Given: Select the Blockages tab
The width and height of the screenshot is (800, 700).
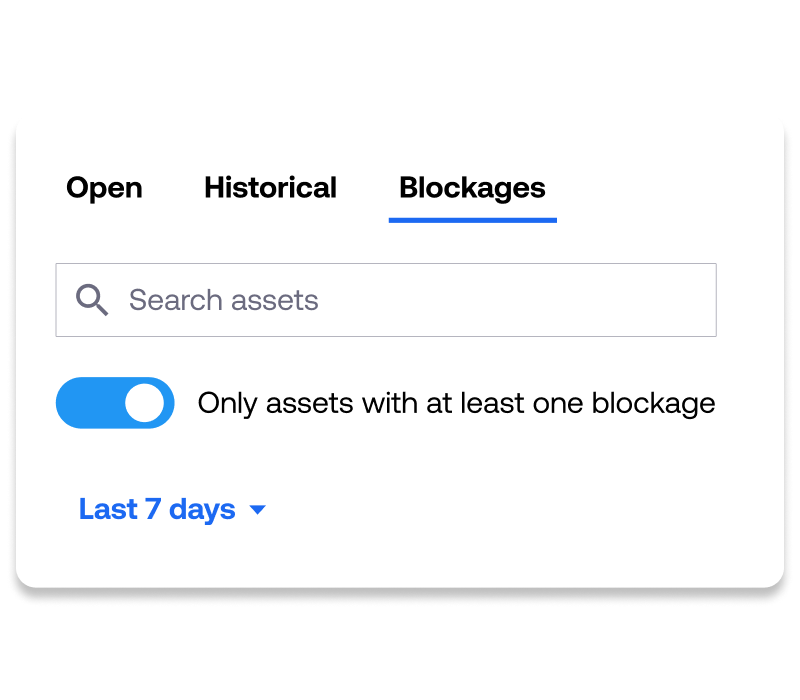Looking at the screenshot, I should click(x=472, y=188).
